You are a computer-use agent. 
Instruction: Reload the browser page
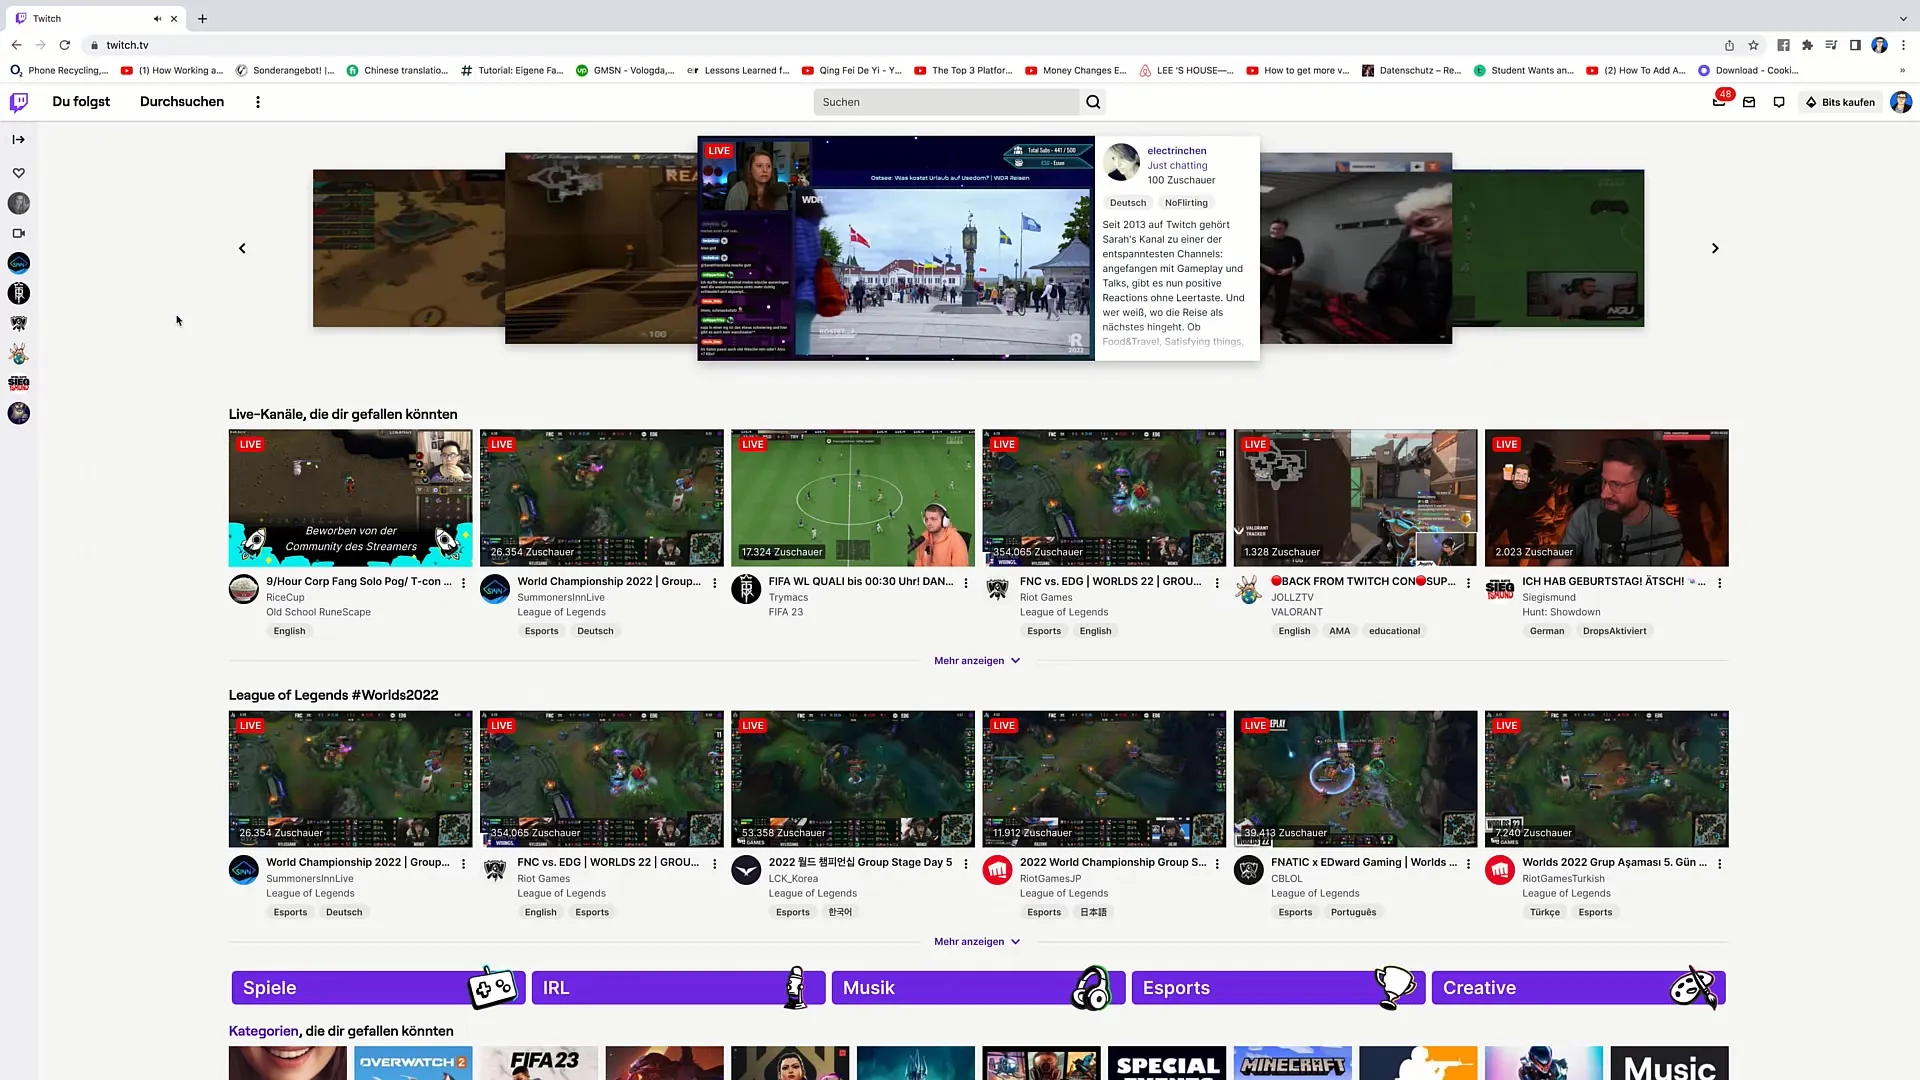click(x=65, y=45)
